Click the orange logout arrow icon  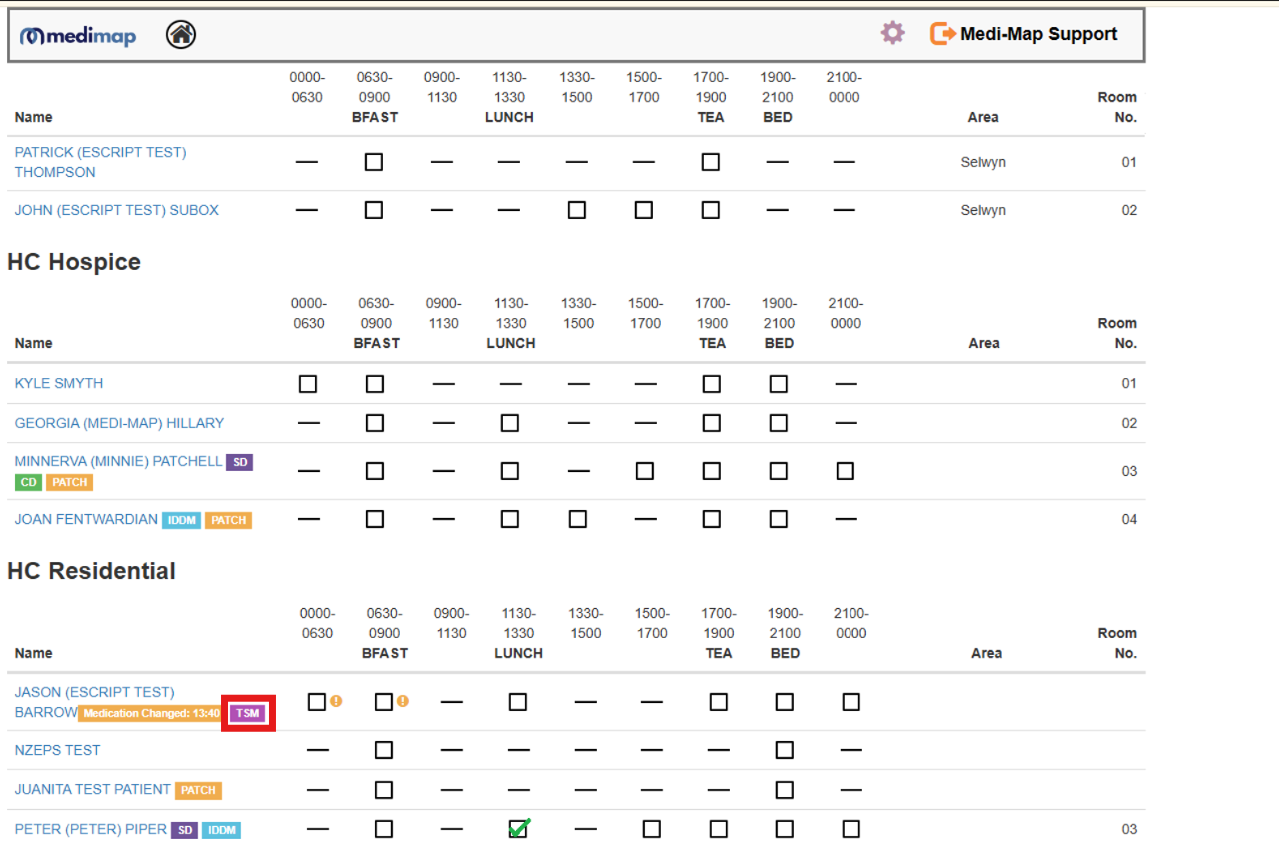click(942, 34)
